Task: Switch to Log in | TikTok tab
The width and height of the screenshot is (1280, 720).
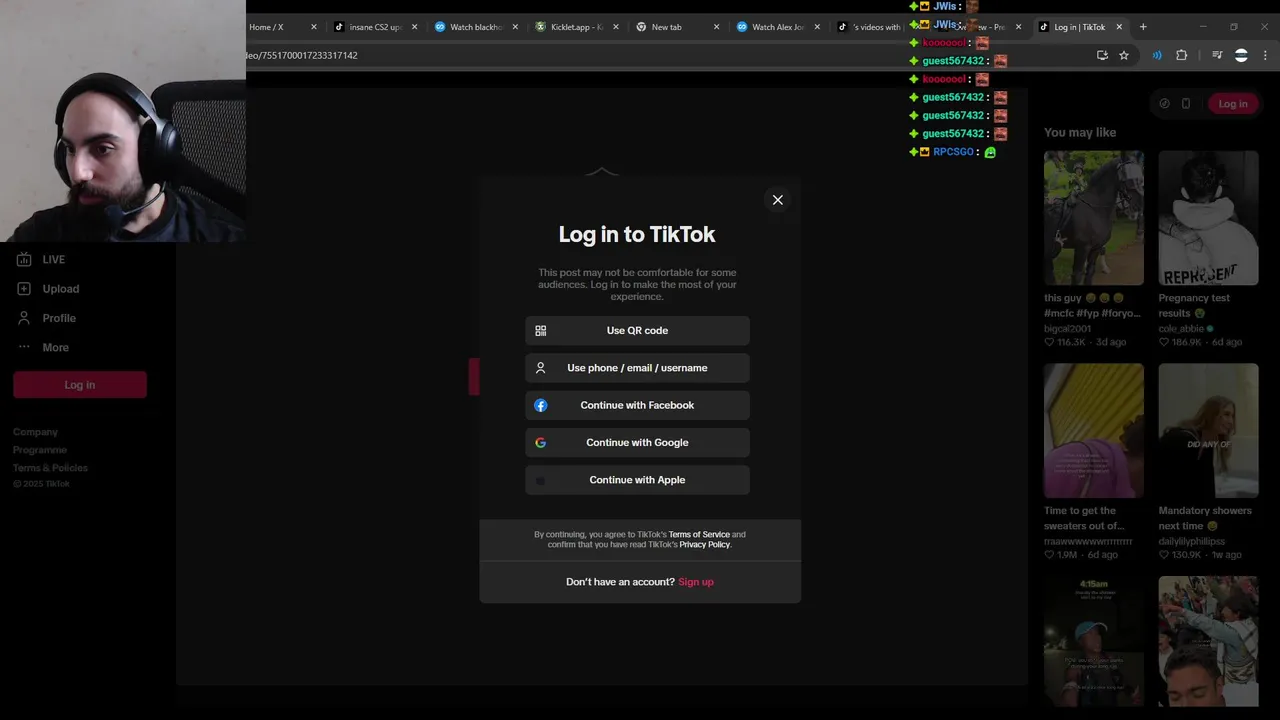Action: (1080, 27)
